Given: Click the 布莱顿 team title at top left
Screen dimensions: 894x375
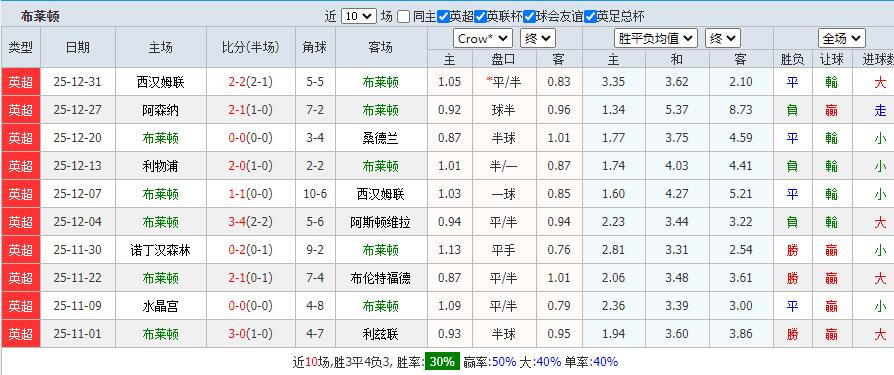Looking at the screenshot, I should [x=40, y=17].
